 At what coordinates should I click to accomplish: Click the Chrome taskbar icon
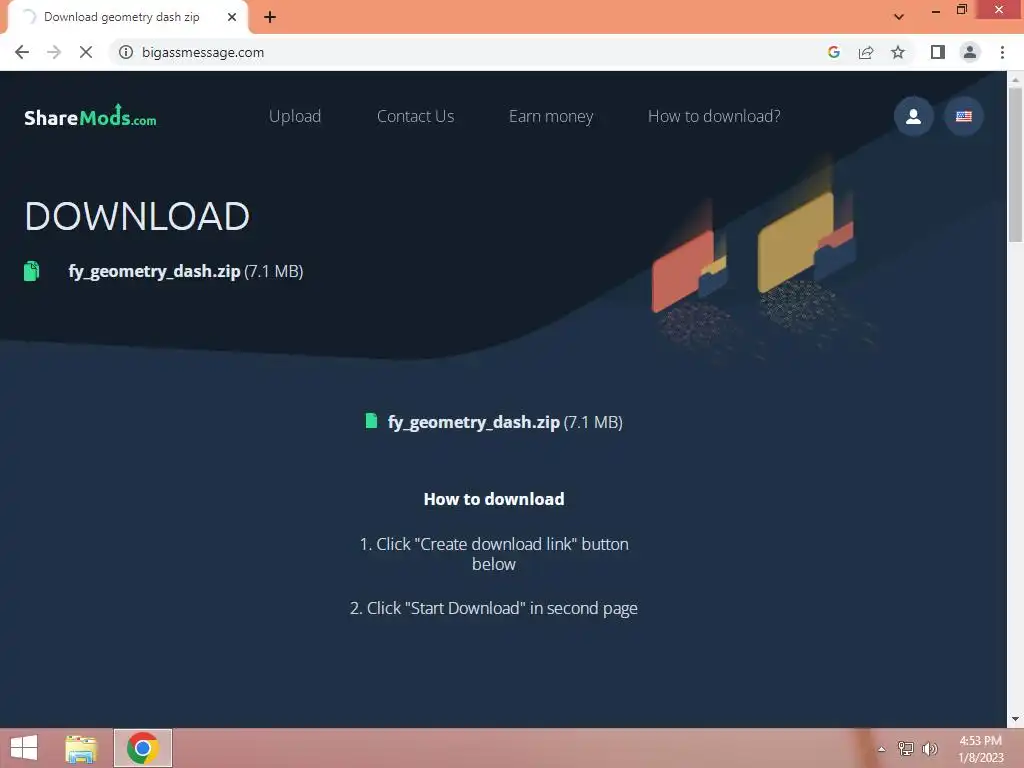point(143,748)
